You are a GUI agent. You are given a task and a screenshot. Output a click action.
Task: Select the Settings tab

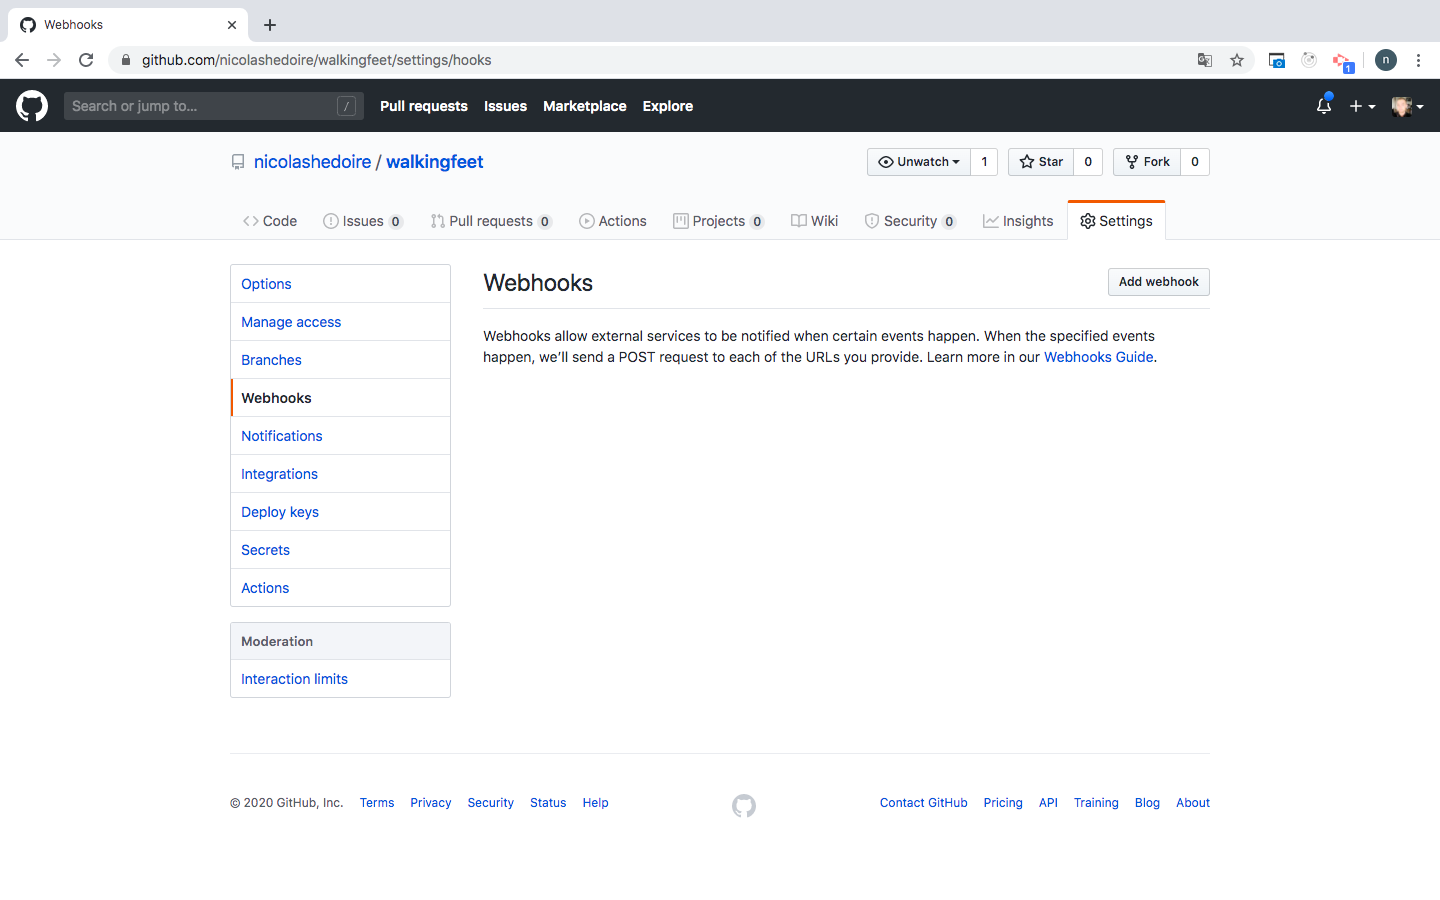pyautogui.click(x=1116, y=221)
